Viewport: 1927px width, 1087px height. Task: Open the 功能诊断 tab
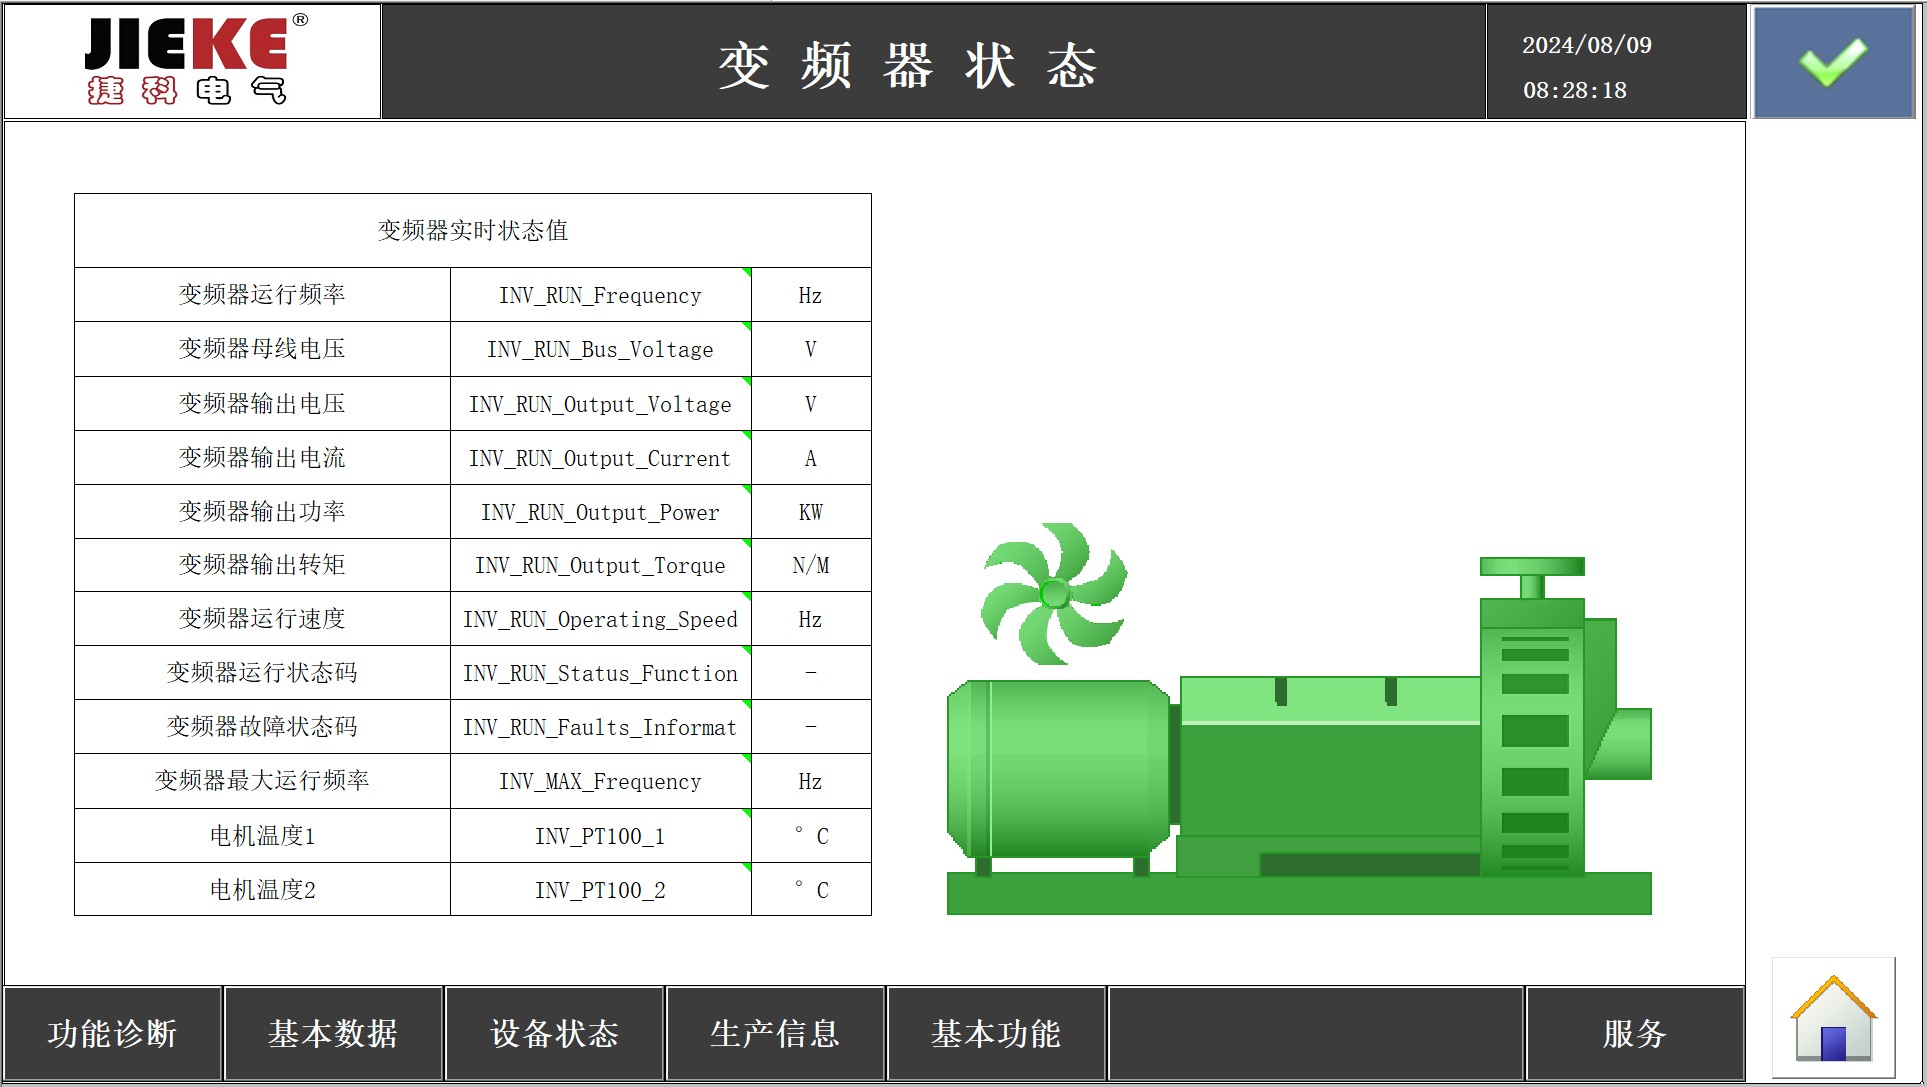click(x=112, y=1034)
